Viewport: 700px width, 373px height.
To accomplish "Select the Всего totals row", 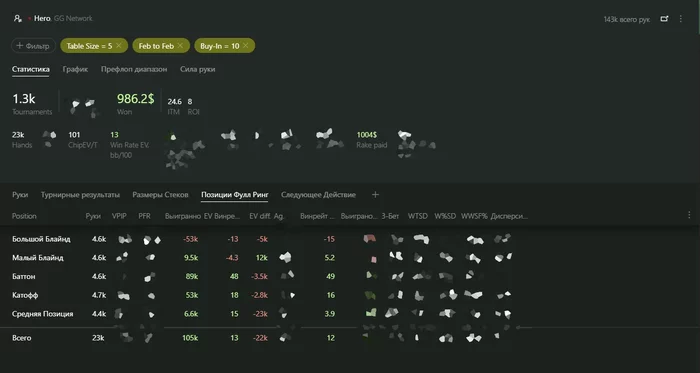I will 350,338.
